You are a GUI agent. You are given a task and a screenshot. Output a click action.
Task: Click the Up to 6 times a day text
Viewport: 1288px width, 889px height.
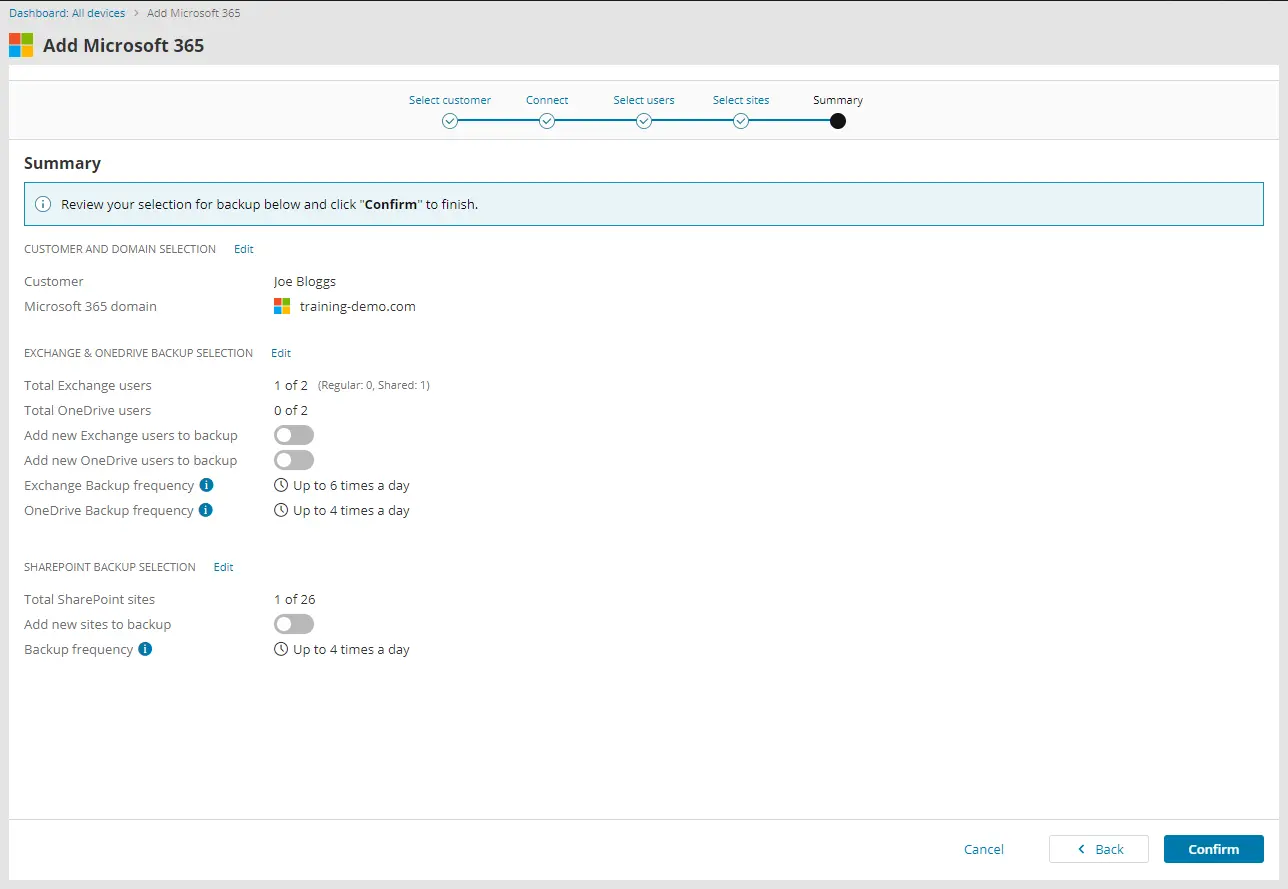coord(351,485)
